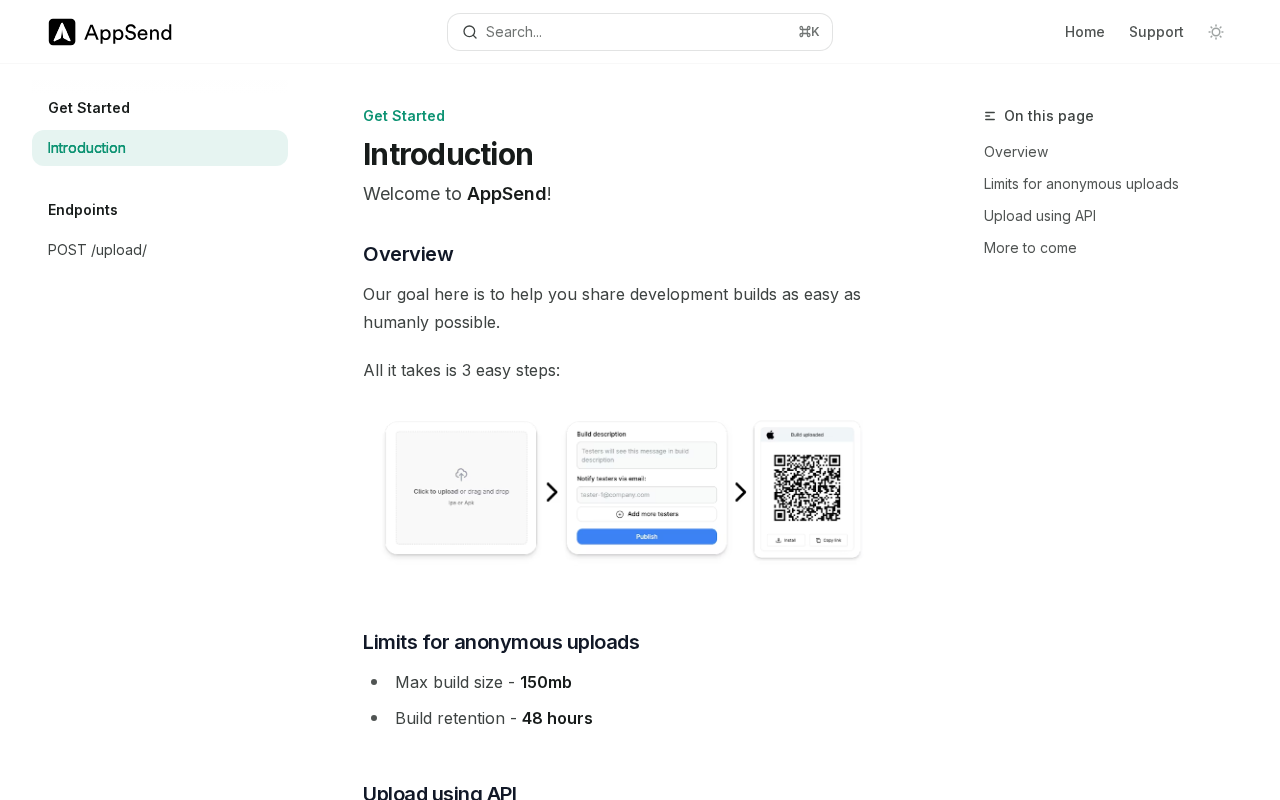This screenshot has width=1280, height=800.
Task: Click the Get Started breadcrumb label
Action: pos(404,116)
